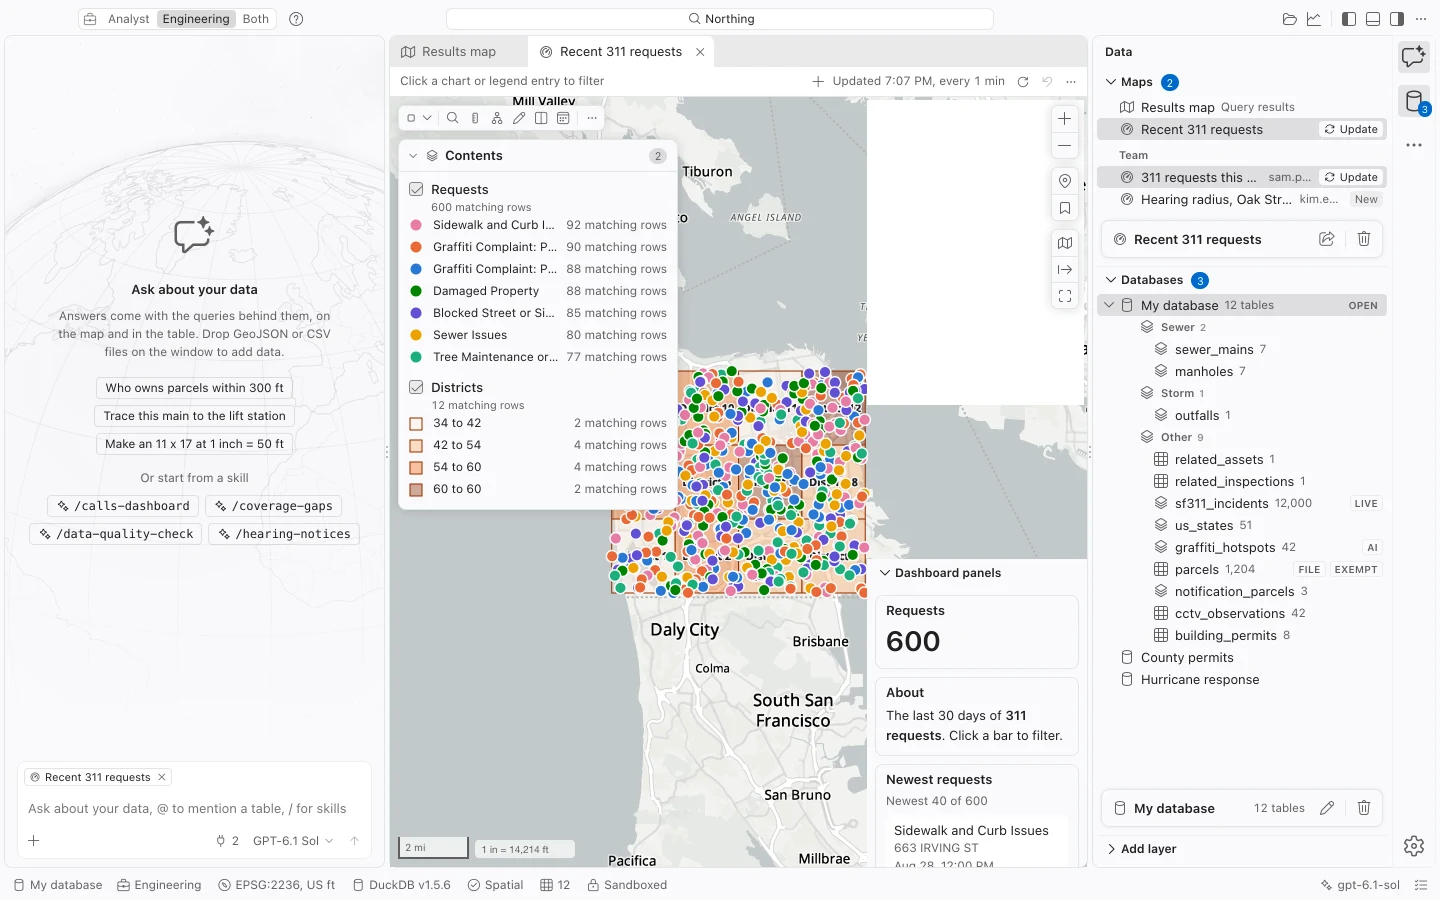Screen dimensions: 1440x900
Task: Update the 311 requests this... team map
Action: [x=1351, y=177]
